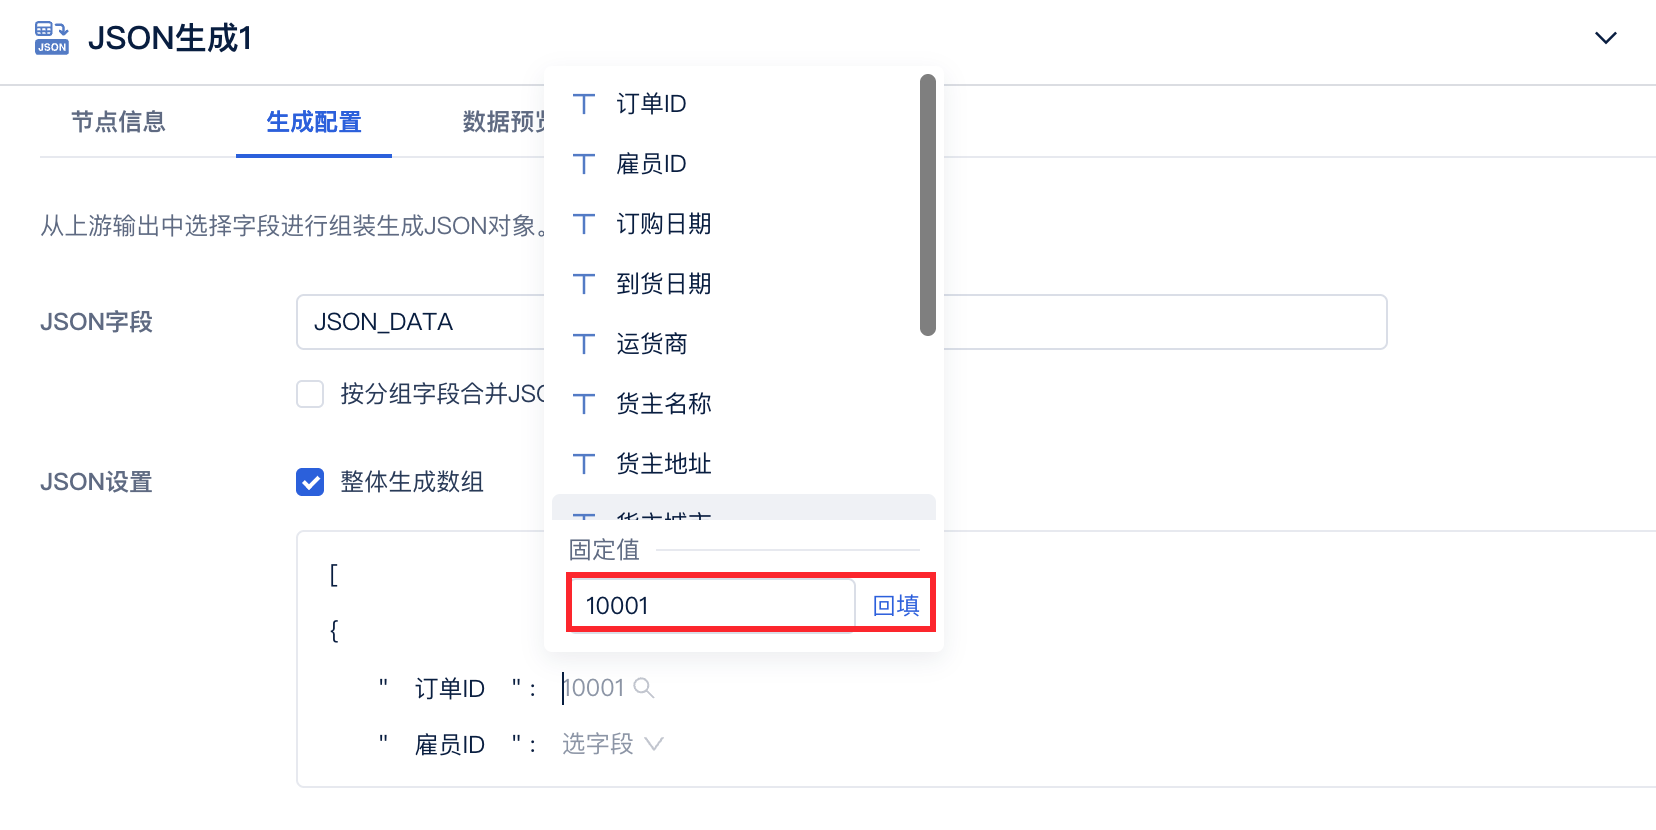This screenshot has width=1656, height=830.
Task: Click the dropdown list scrollbar
Action: 928,205
